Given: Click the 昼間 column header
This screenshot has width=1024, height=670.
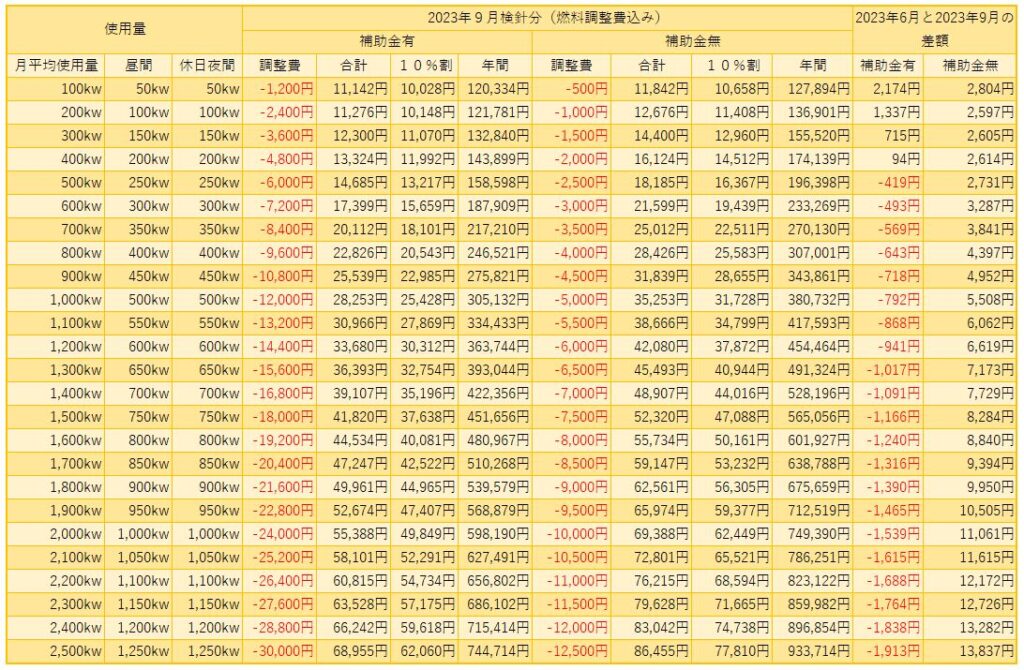Looking at the screenshot, I should pyautogui.click(x=138, y=65).
